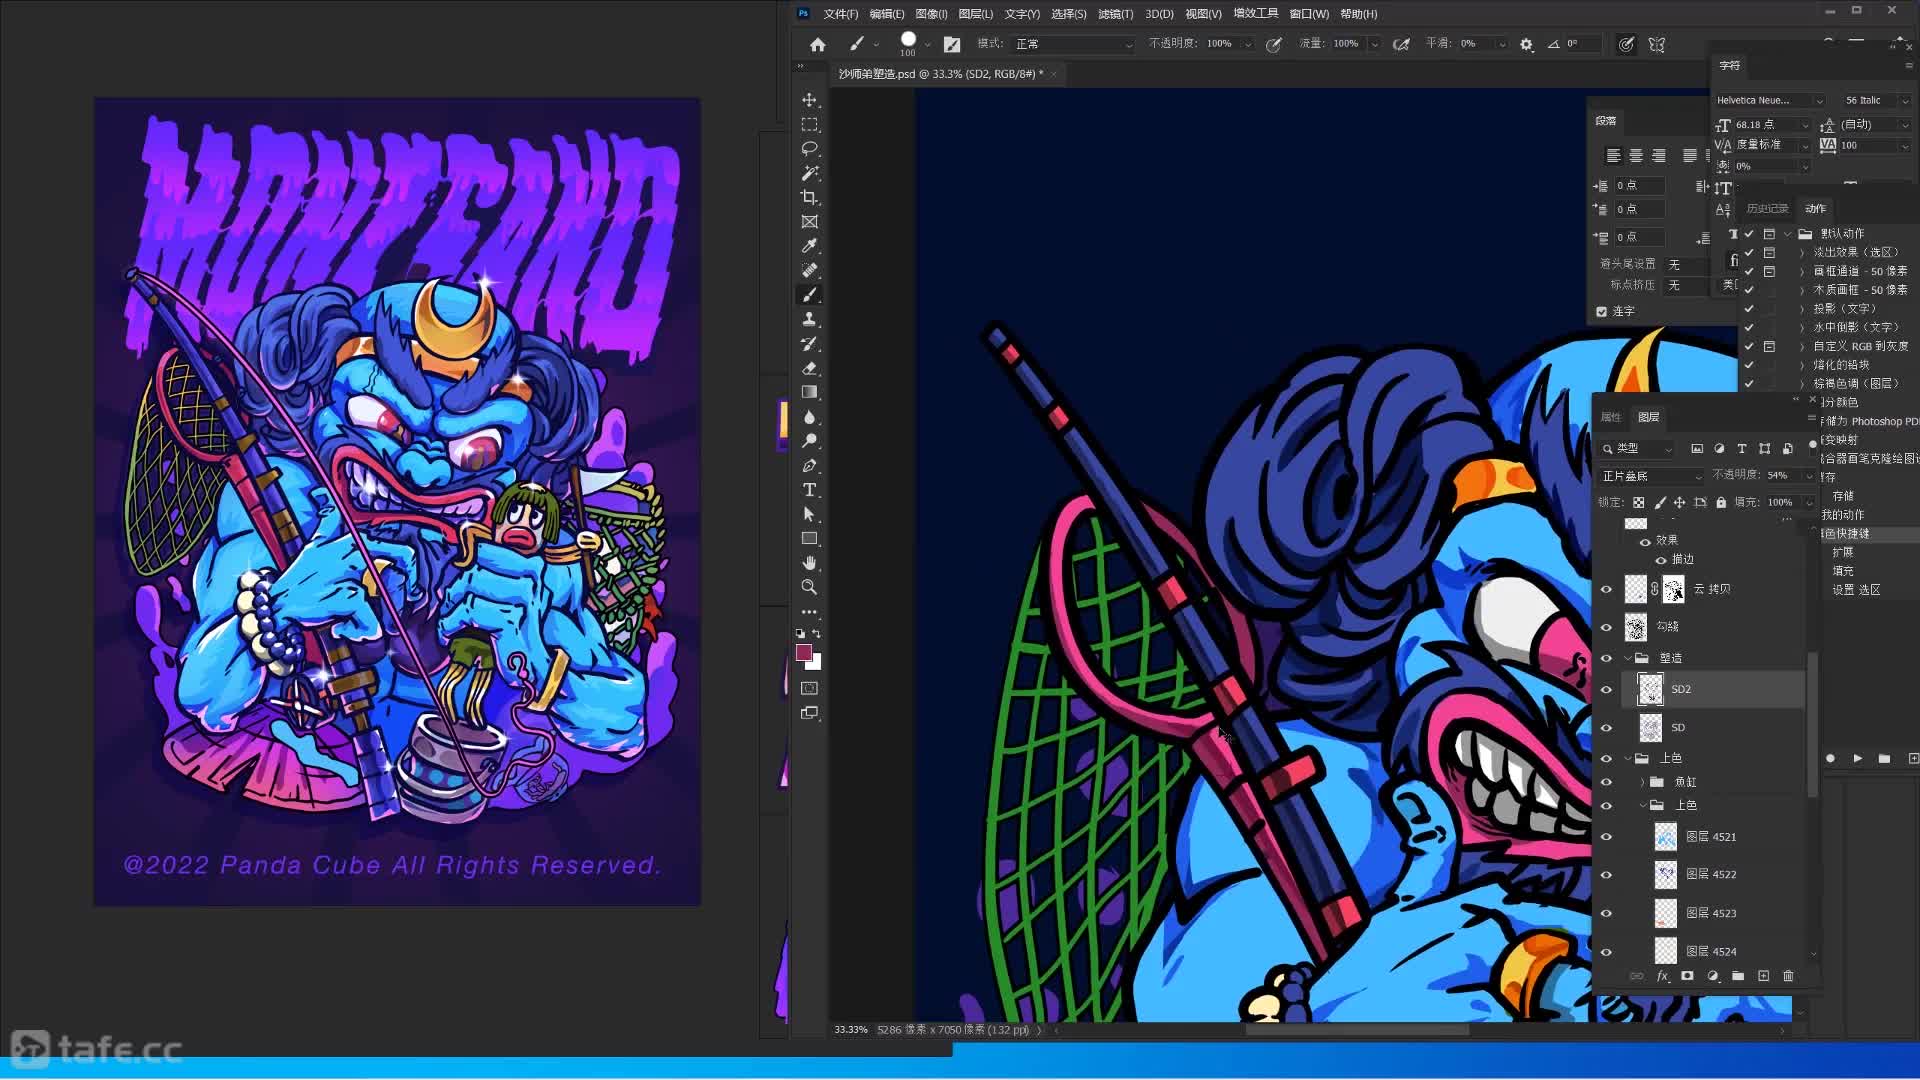Uncheck the 连字 checkbox
Image resolution: width=1920 pixels, height=1080 pixels.
[x=1602, y=311]
